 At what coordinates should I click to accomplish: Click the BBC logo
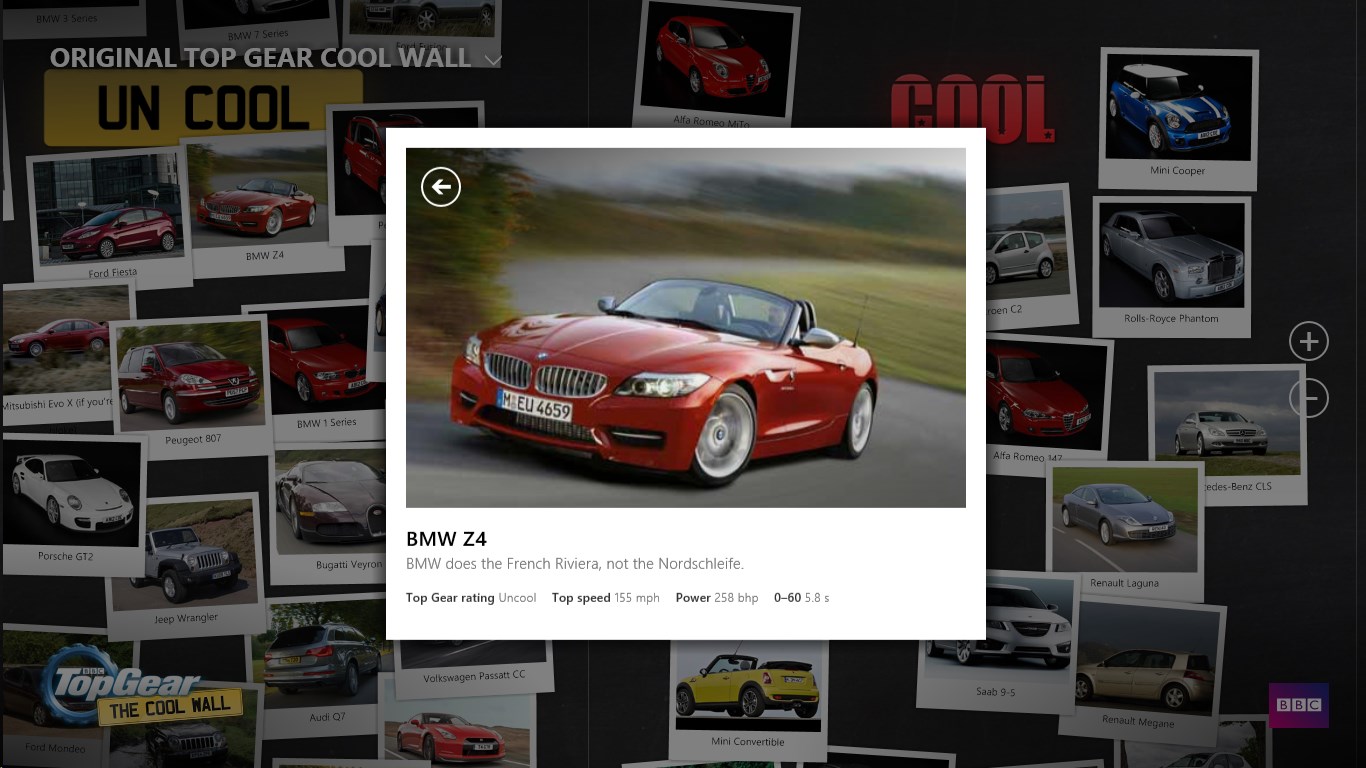(x=1298, y=705)
